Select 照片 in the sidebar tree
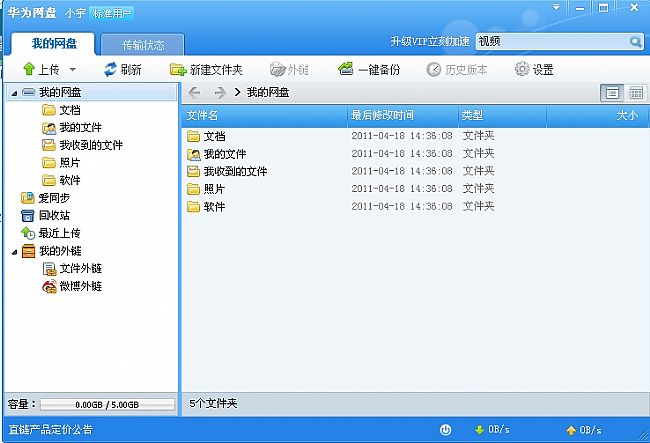Viewport: 650px width, 443px height. (x=61, y=162)
